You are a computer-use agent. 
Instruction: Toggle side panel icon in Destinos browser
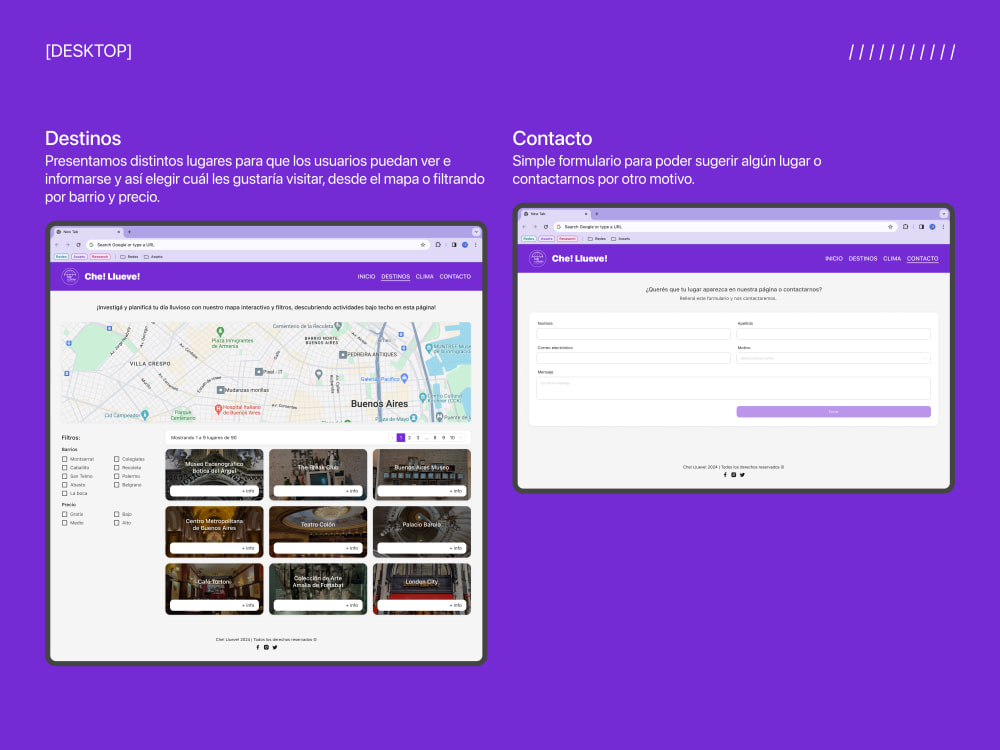pyautogui.click(x=454, y=245)
